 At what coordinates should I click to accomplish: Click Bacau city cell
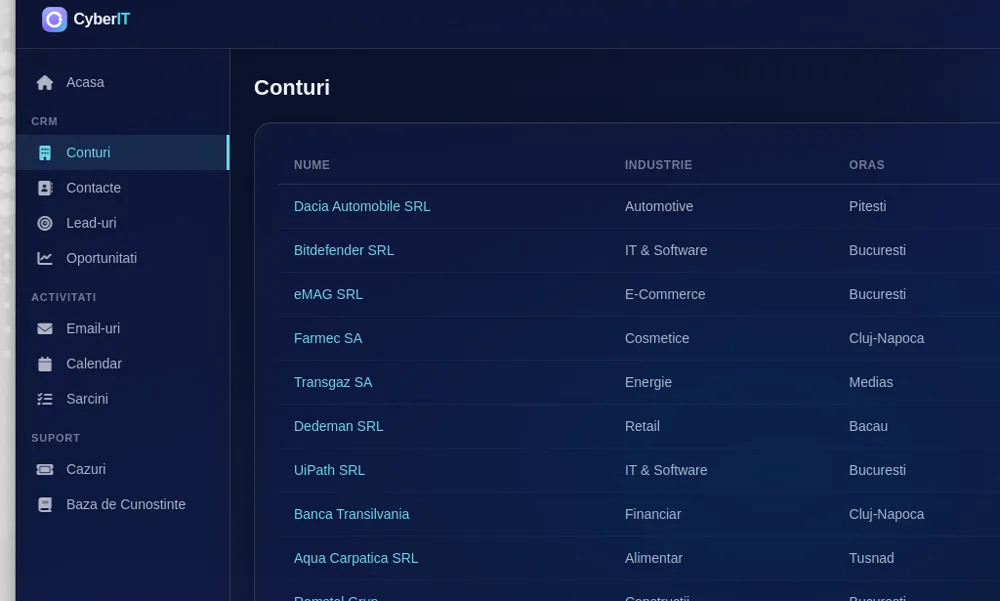868,426
